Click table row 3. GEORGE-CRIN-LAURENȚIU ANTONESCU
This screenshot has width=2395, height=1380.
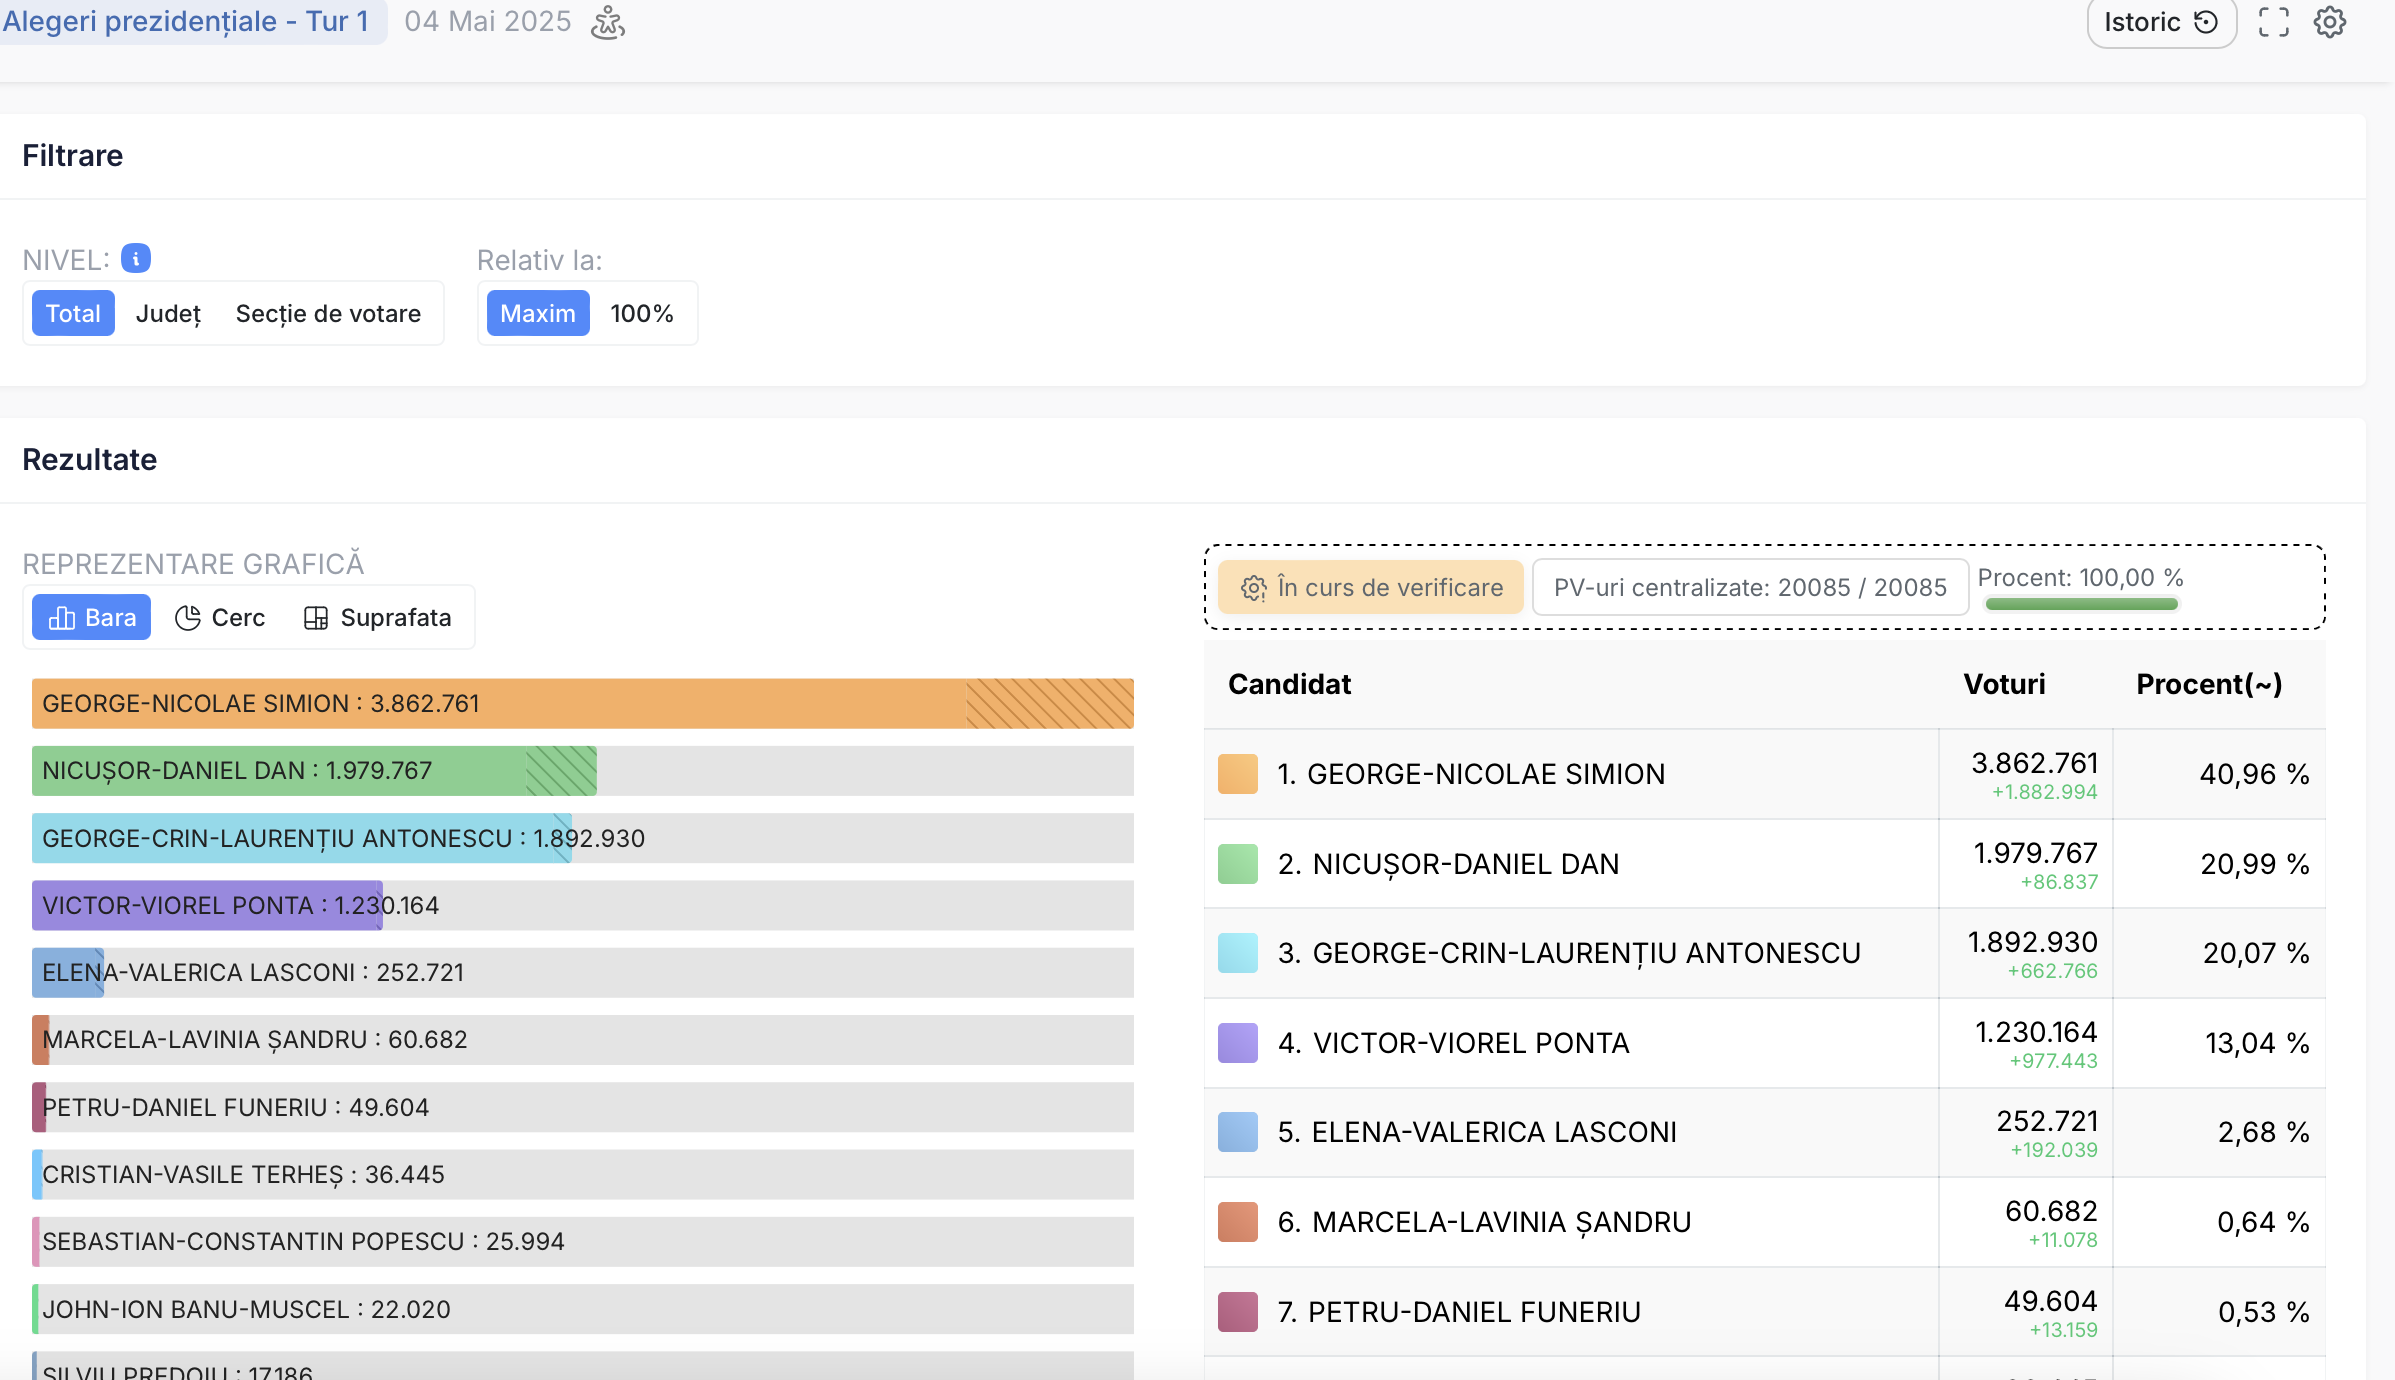point(1765,953)
